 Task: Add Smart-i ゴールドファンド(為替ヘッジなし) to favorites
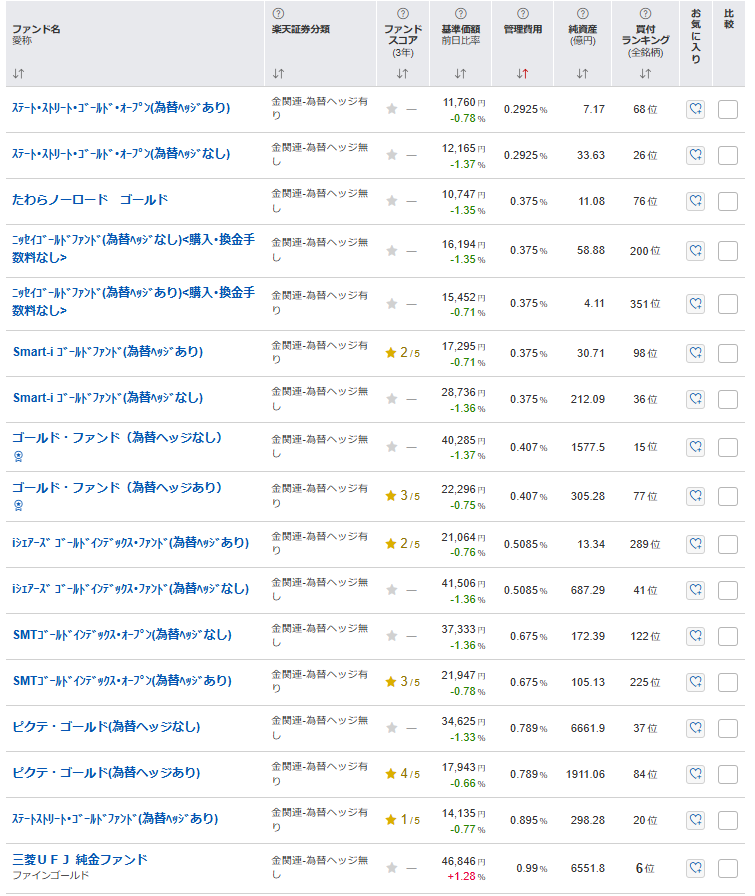(695, 399)
